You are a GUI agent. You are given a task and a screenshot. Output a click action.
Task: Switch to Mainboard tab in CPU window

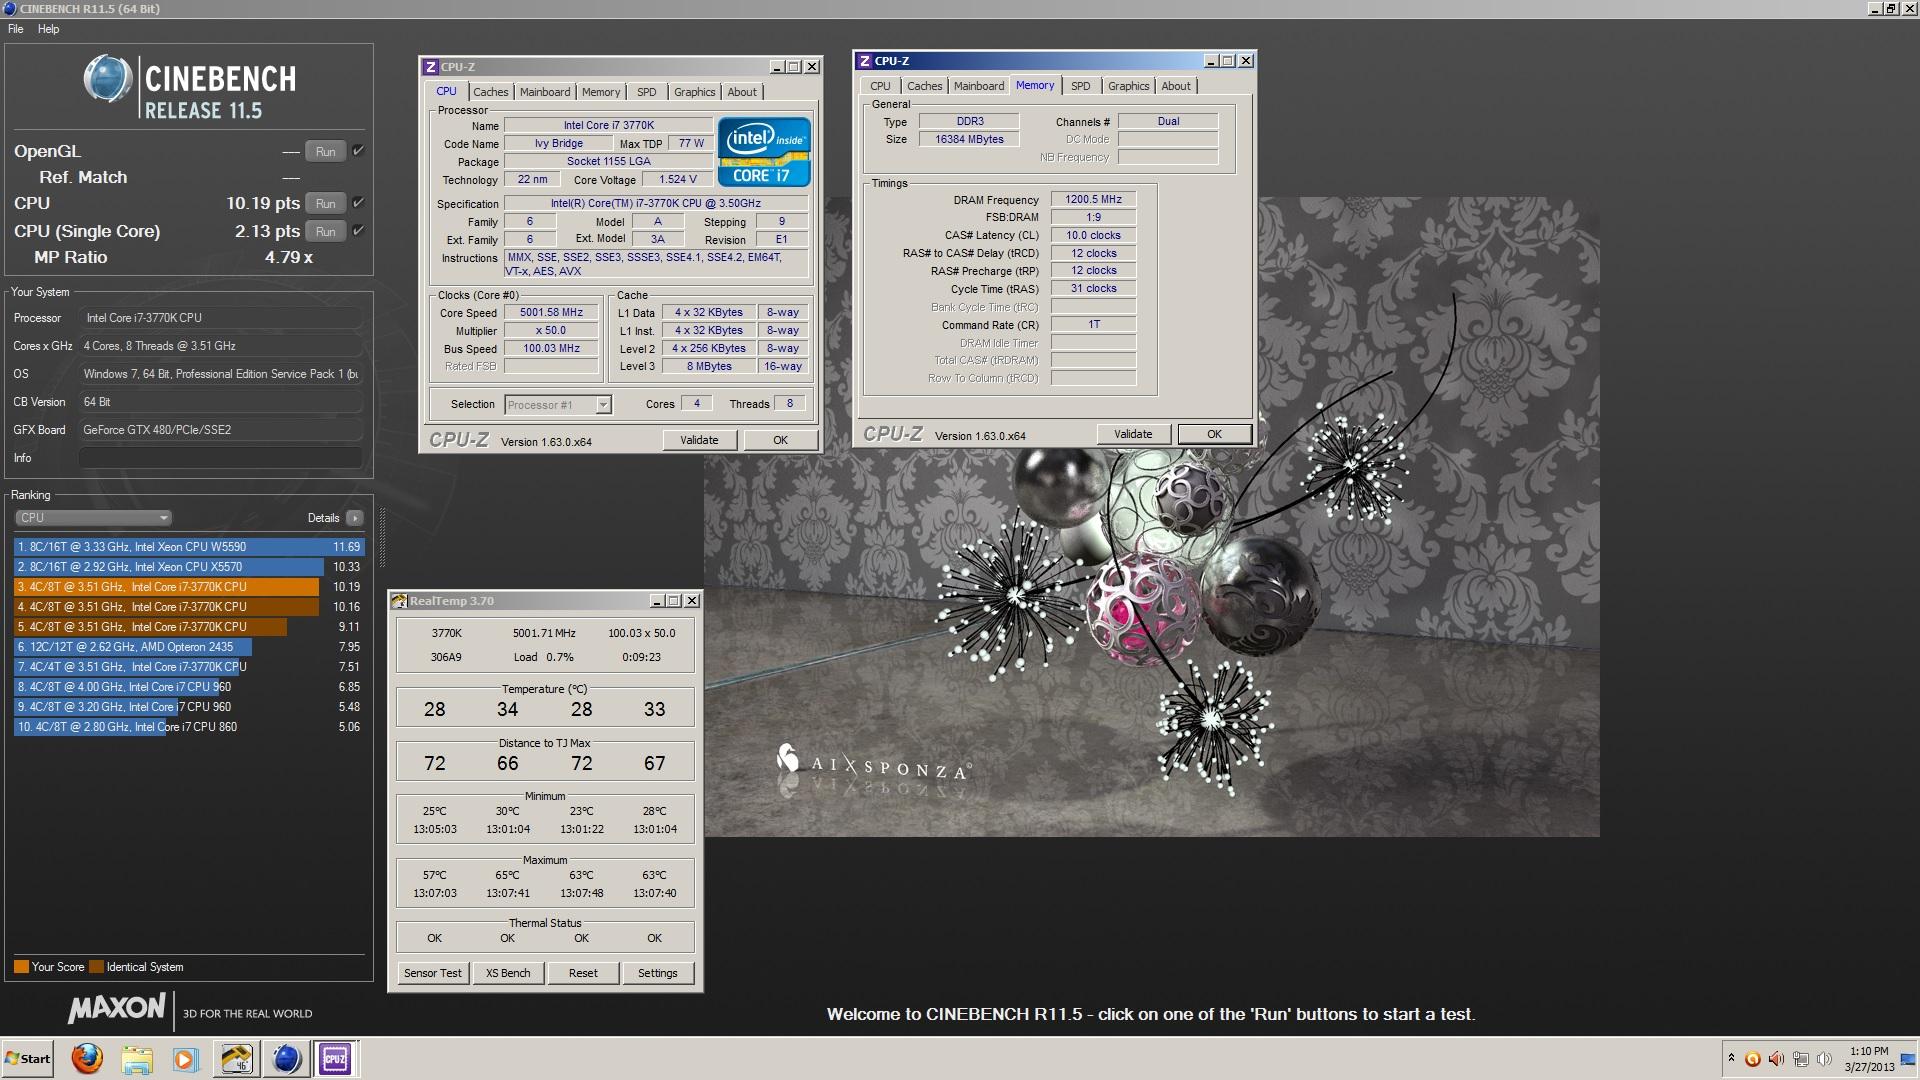point(545,92)
